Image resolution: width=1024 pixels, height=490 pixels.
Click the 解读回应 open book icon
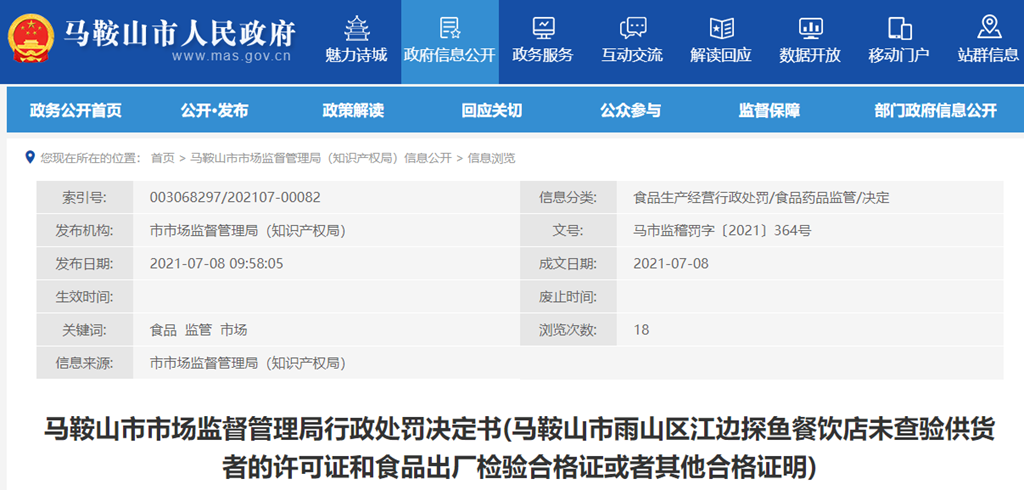pyautogui.click(x=721, y=27)
